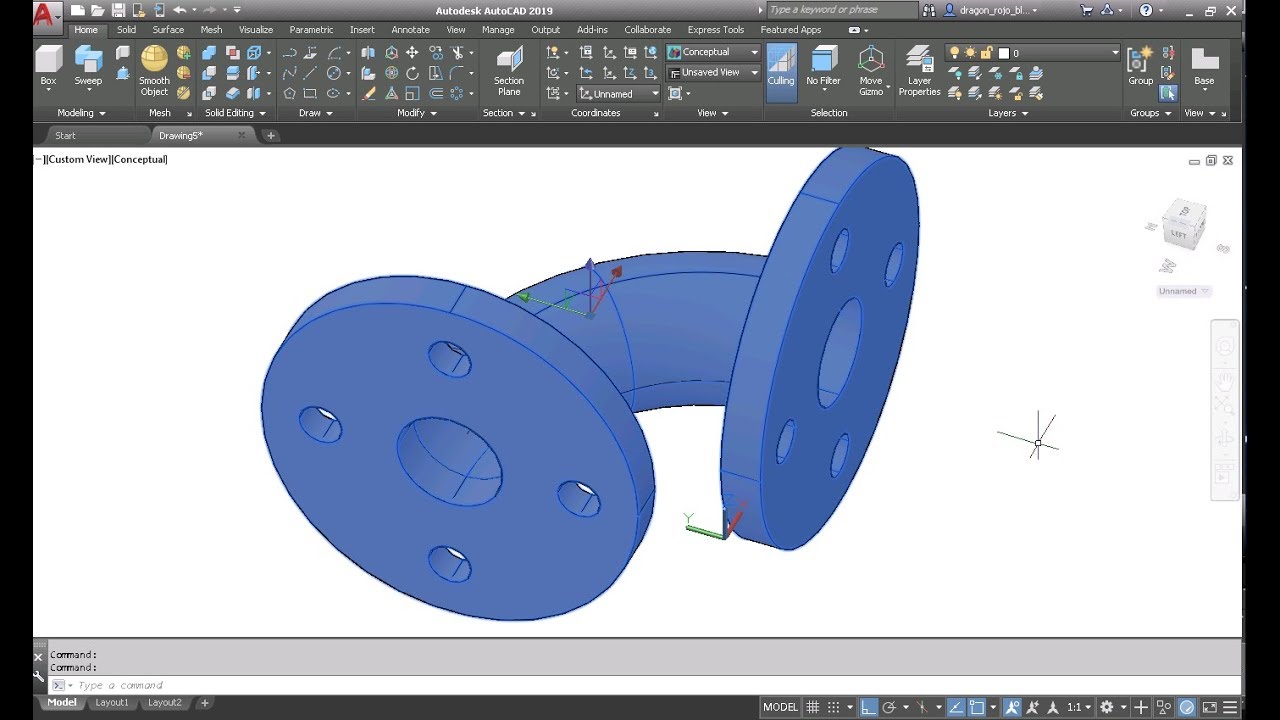Click the keyword search box
1280x720 pixels.
click(x=841, y=10)
